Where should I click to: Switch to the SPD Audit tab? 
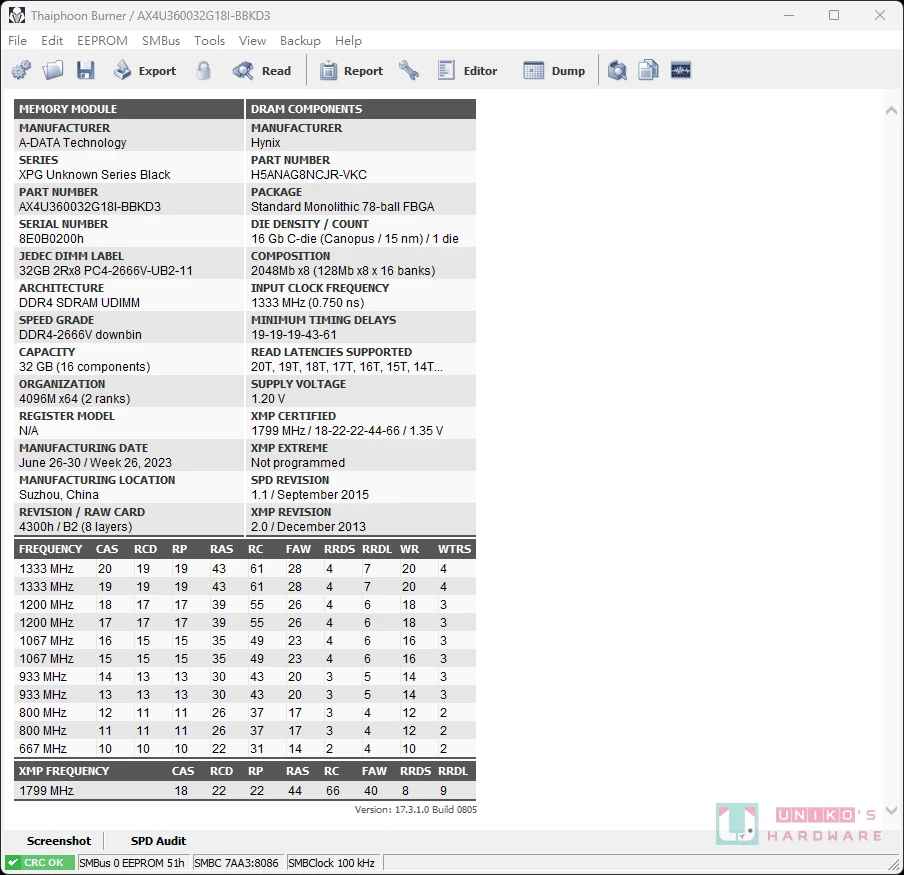(x=158, y=841)
